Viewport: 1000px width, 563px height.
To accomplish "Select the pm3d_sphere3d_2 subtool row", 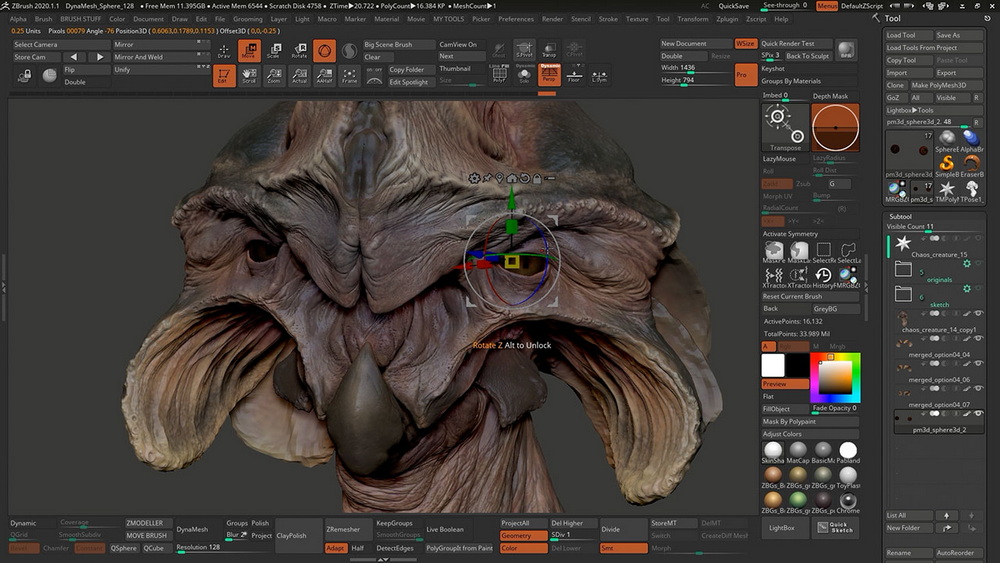I will point(939,421).
